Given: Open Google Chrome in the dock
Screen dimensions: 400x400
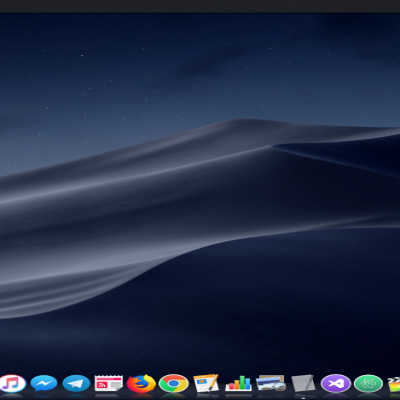Looking at the screenshot, I should point(174,383).
